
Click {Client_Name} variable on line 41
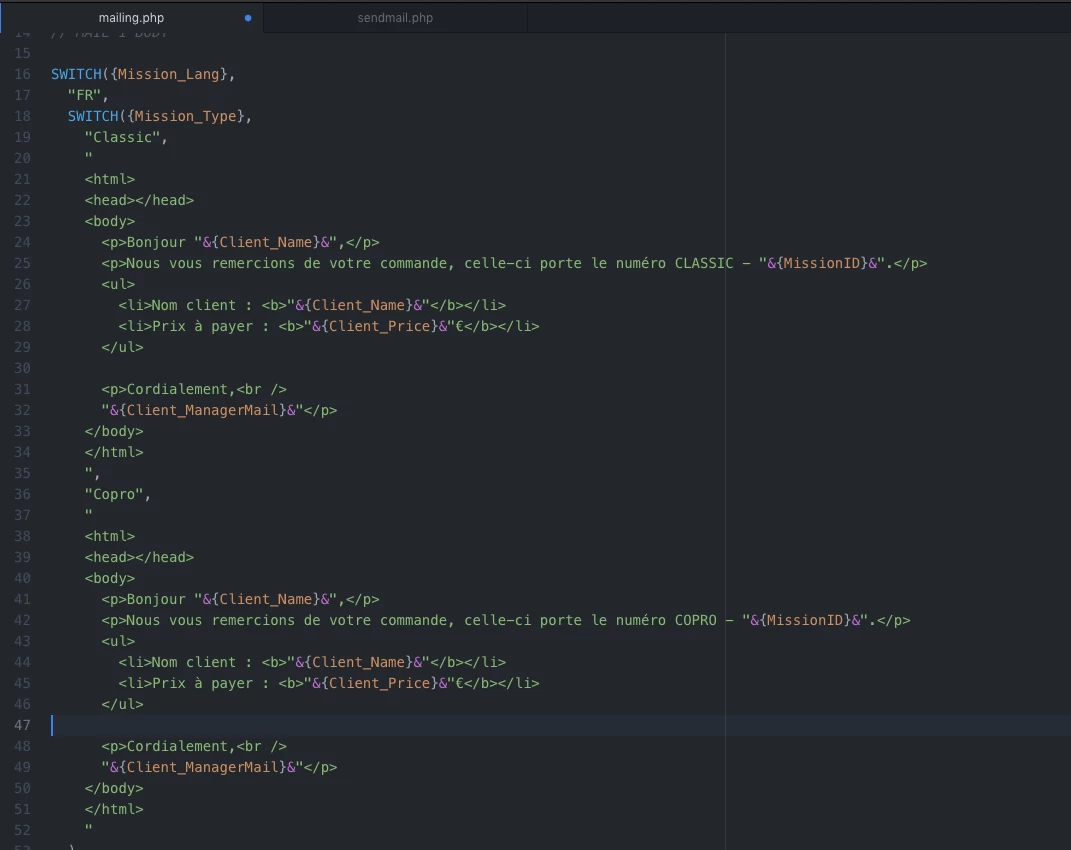click(266, 599)
